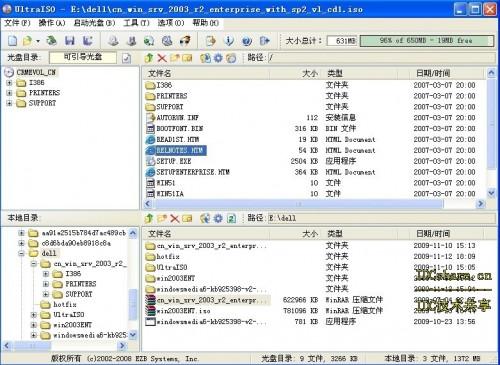Click the Convert image toolbar icon
Viewport: 500px width, 365px height.
(x=185, y=41)
